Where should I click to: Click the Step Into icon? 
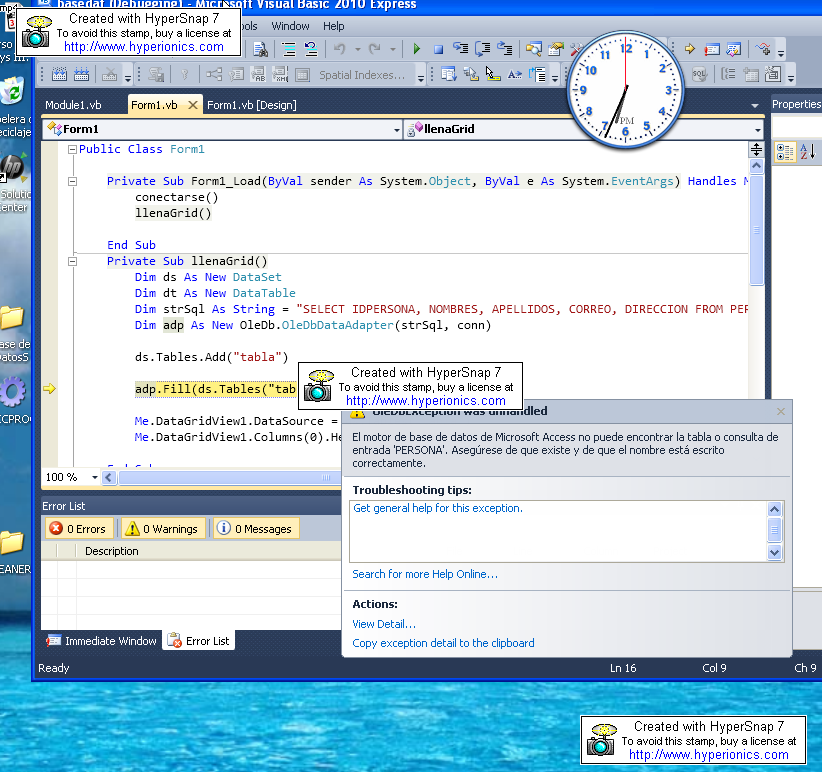[x=460, y=49]
